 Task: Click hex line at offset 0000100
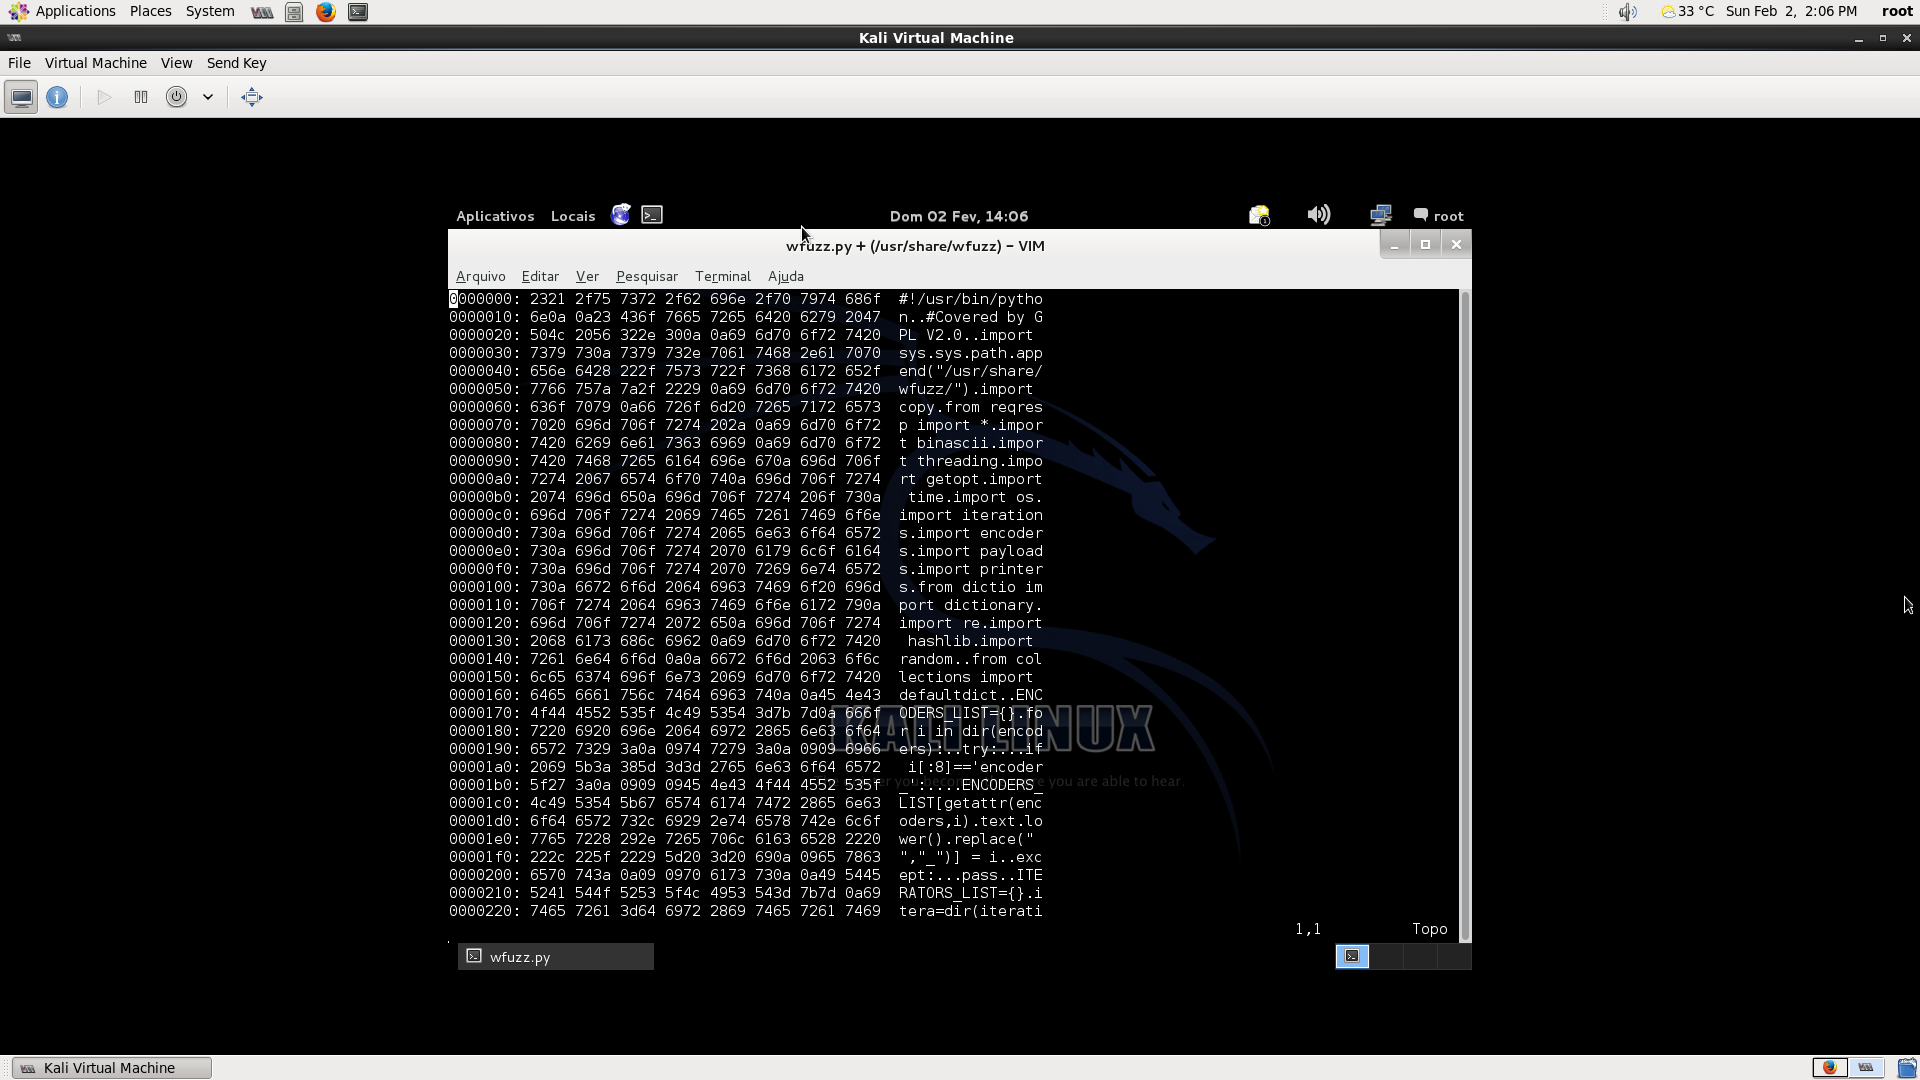point(746,587)
